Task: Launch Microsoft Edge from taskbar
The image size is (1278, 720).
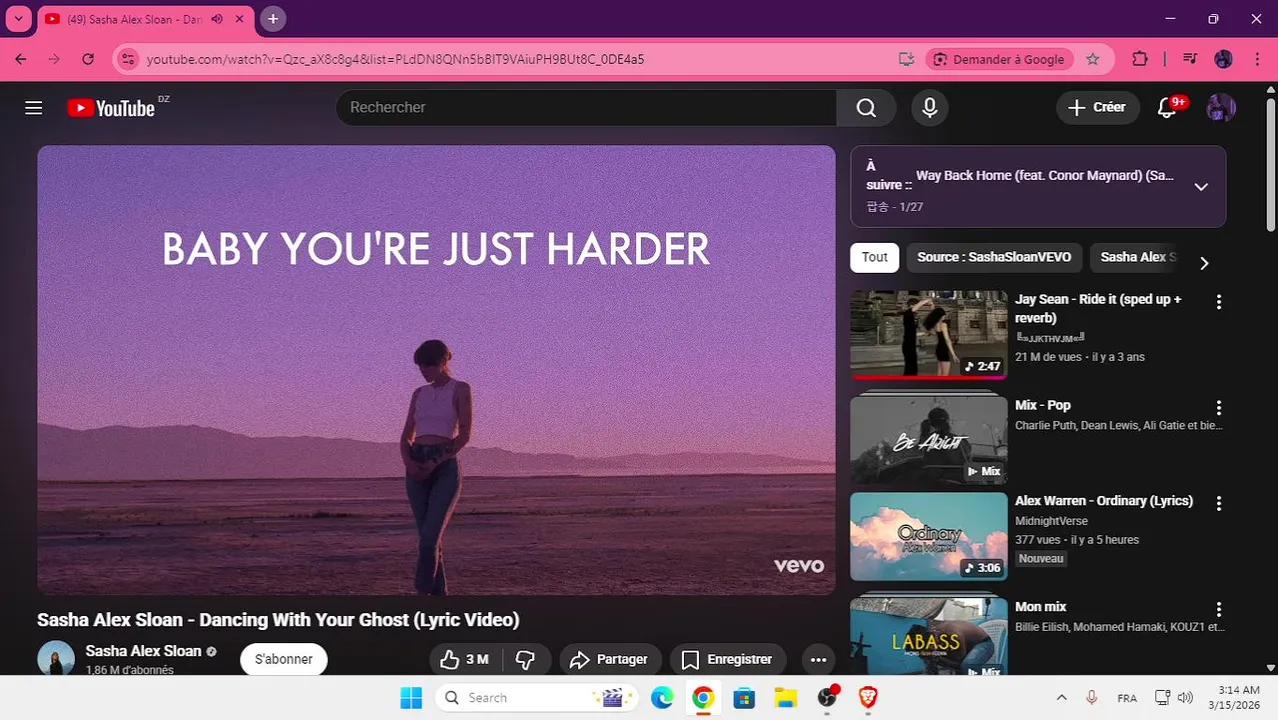Action: tap(662, 698)
